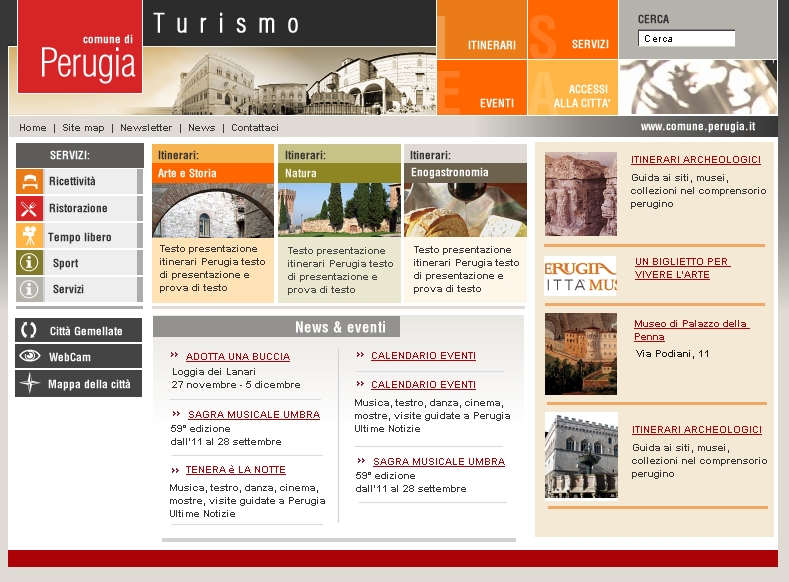Open Tempo libero service
This screenshot has height=582, width=789.
tap(80, 235)
